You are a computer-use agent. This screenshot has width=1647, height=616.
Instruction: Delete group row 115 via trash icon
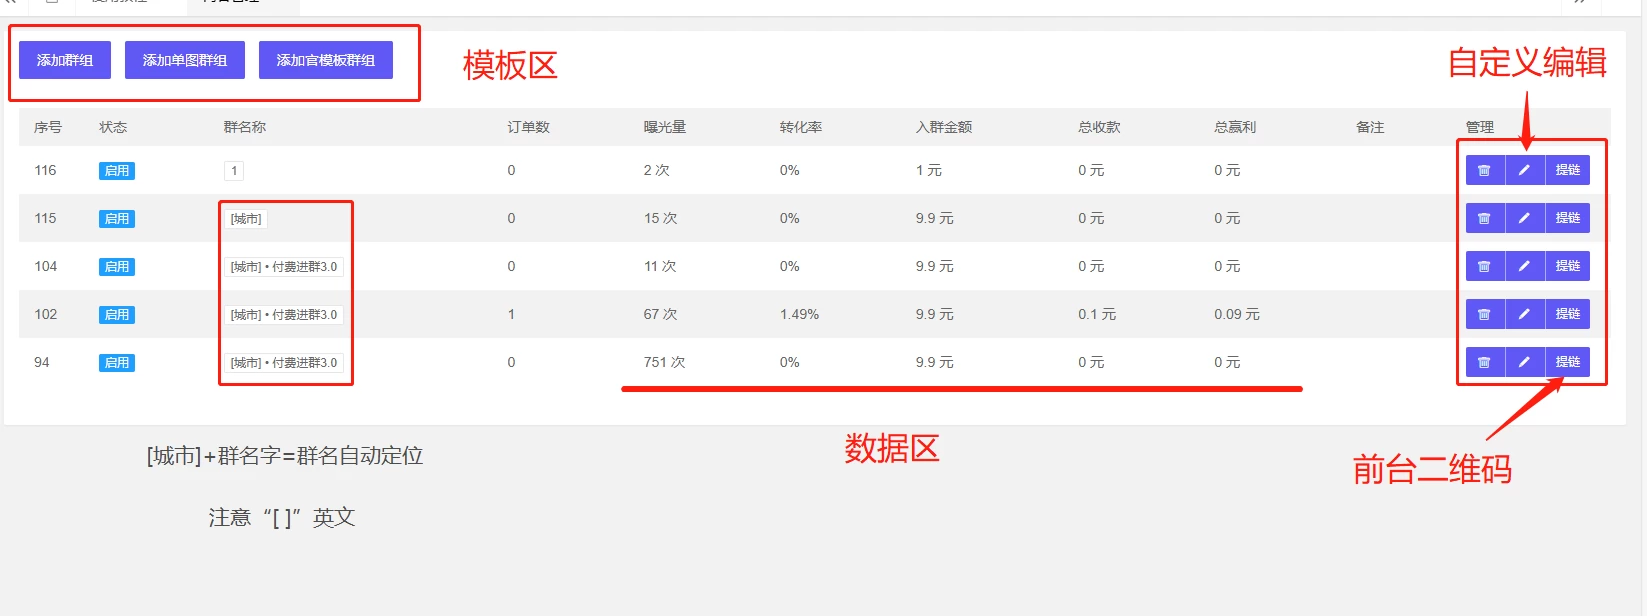coord(1485,218)
